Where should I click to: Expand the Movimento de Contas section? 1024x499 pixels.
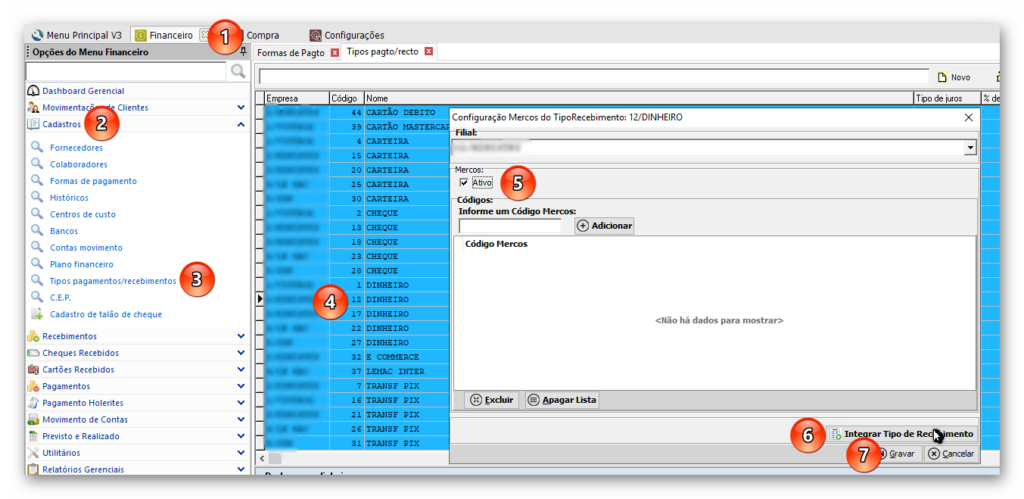241,419
